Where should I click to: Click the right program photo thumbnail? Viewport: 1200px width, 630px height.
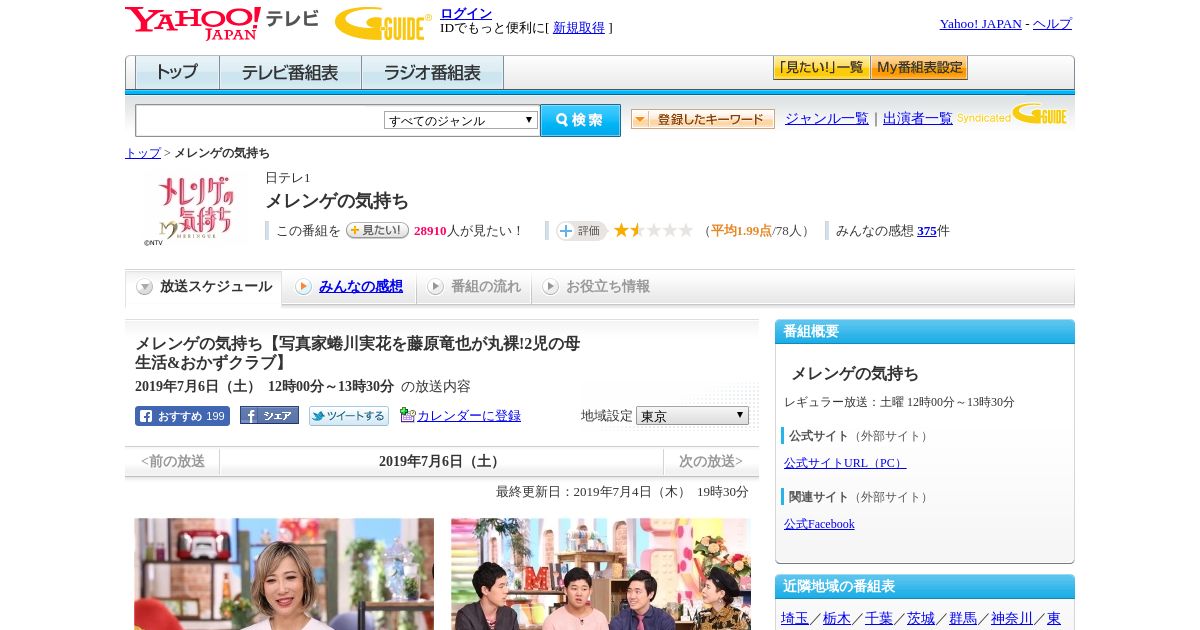600,574
